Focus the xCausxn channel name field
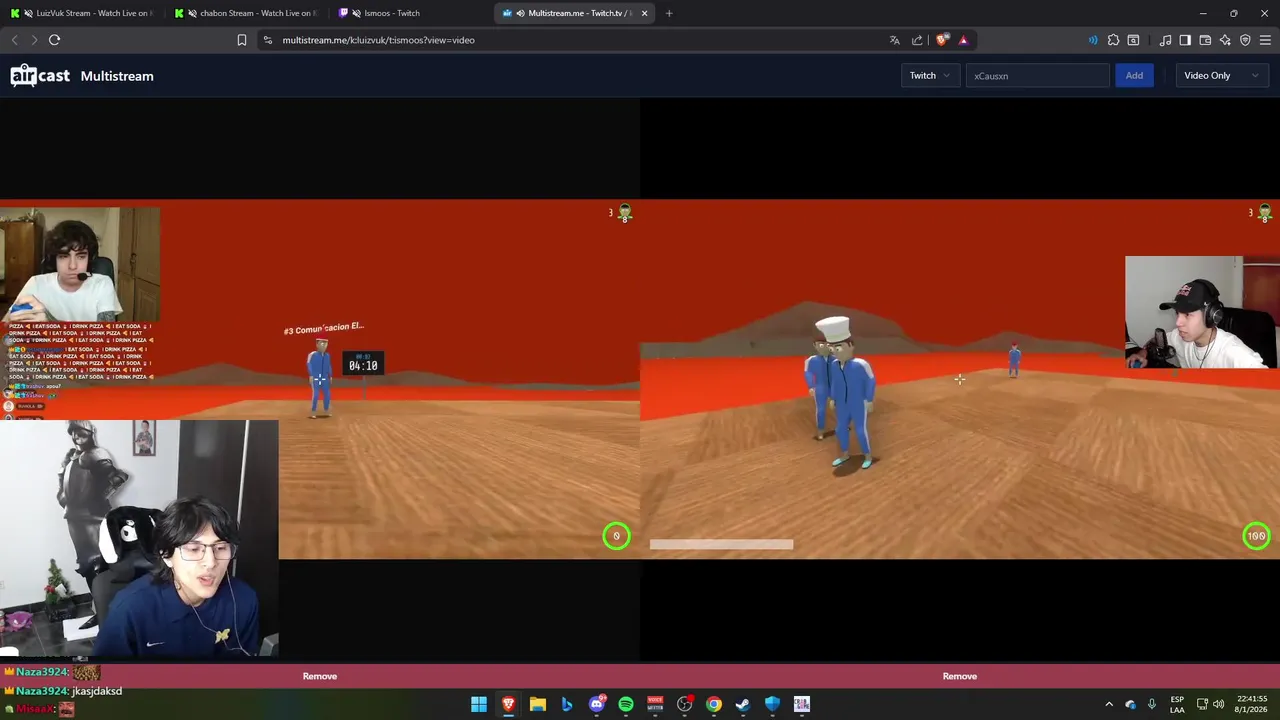Screen dimensions: 1280x720 [x=1037, y=75]
